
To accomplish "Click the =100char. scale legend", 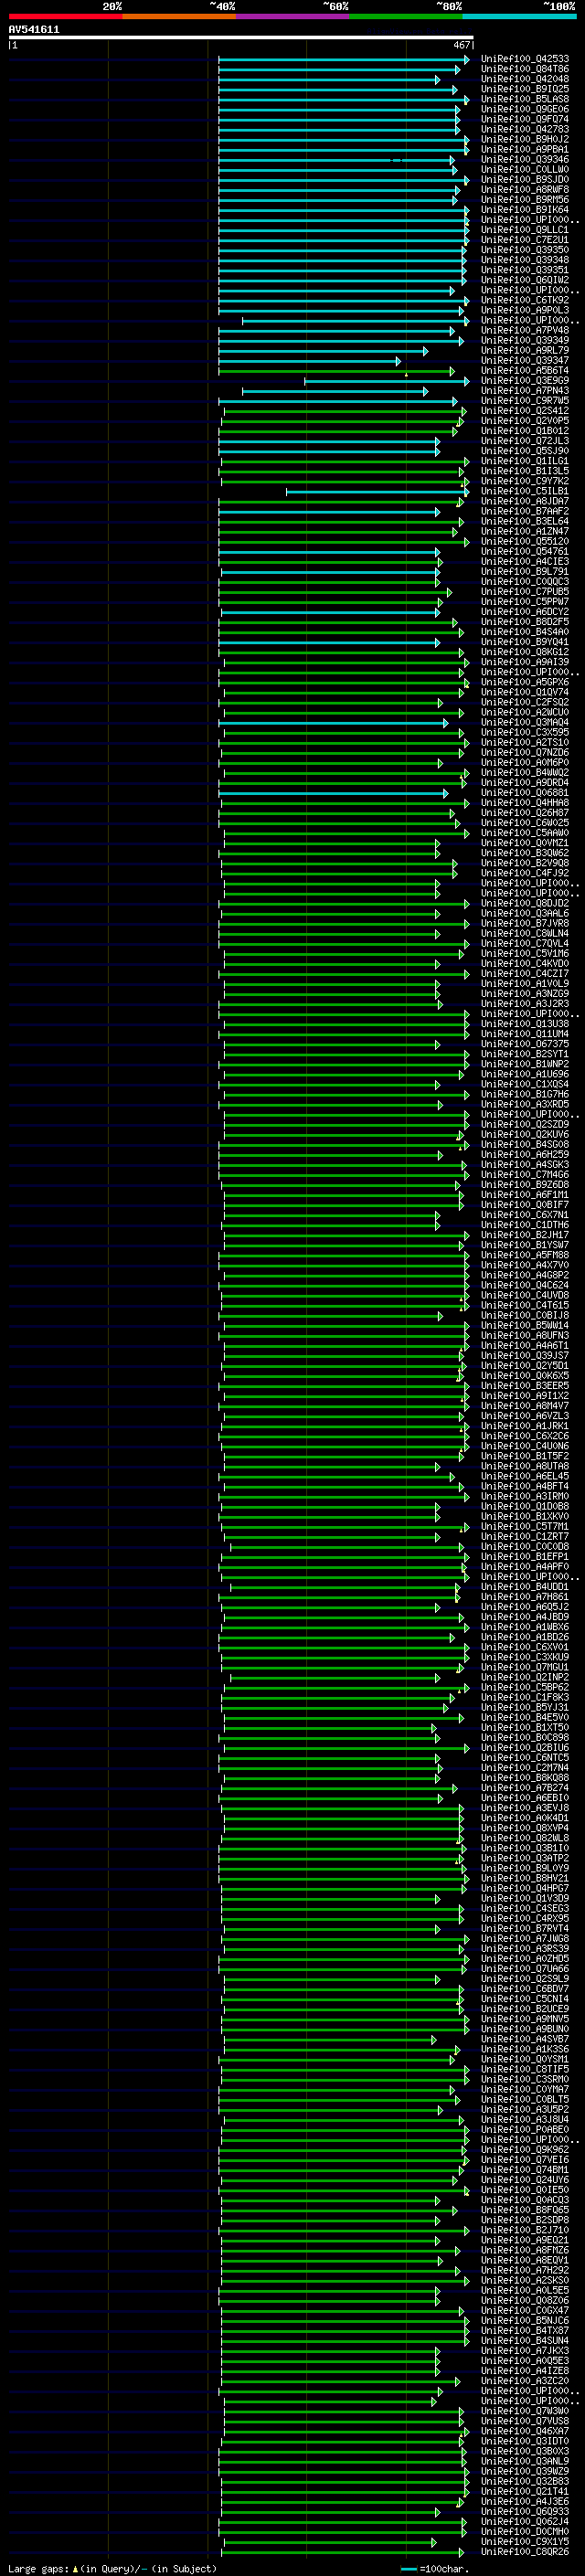I will (x=434, y=2569).
